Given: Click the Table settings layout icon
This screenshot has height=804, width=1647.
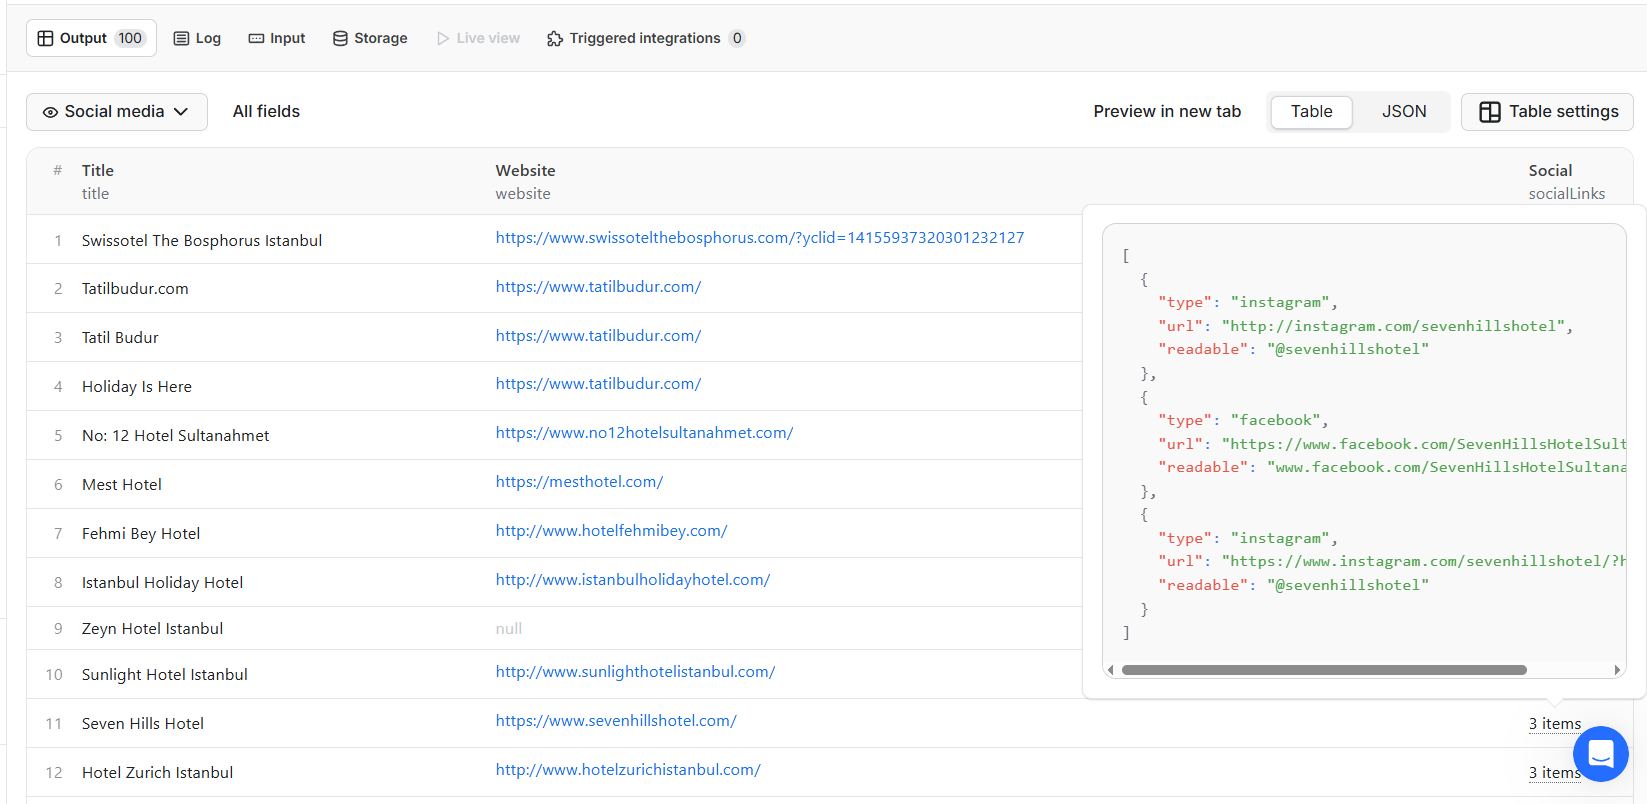Looking at the screenshot, I should tap(1490, 112).
